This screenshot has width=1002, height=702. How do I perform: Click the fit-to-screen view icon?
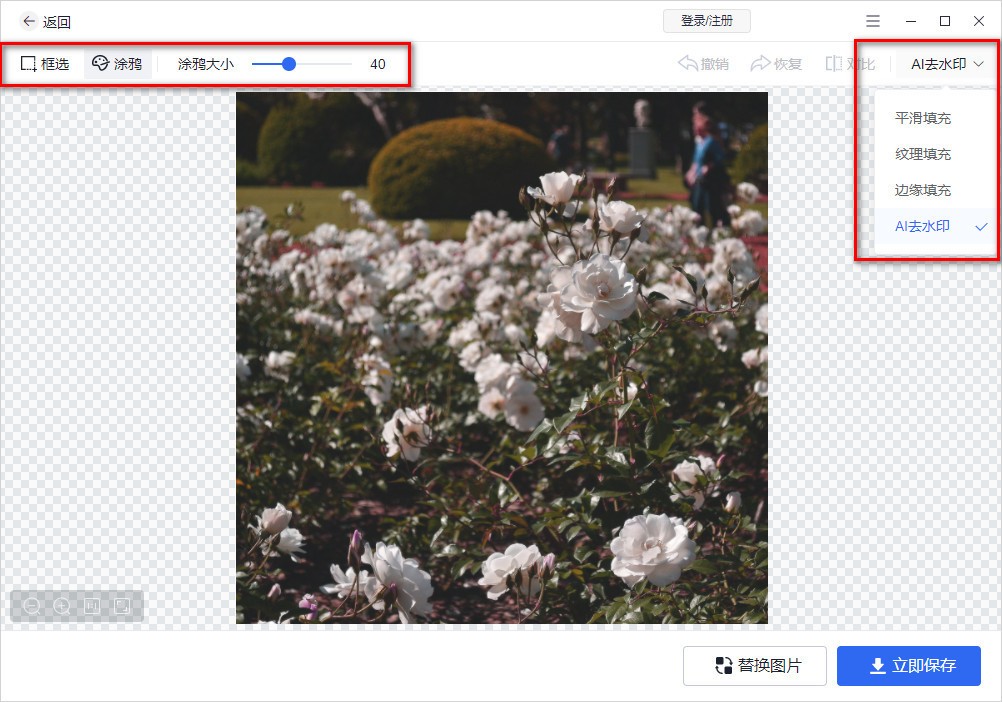pos(121,605)
